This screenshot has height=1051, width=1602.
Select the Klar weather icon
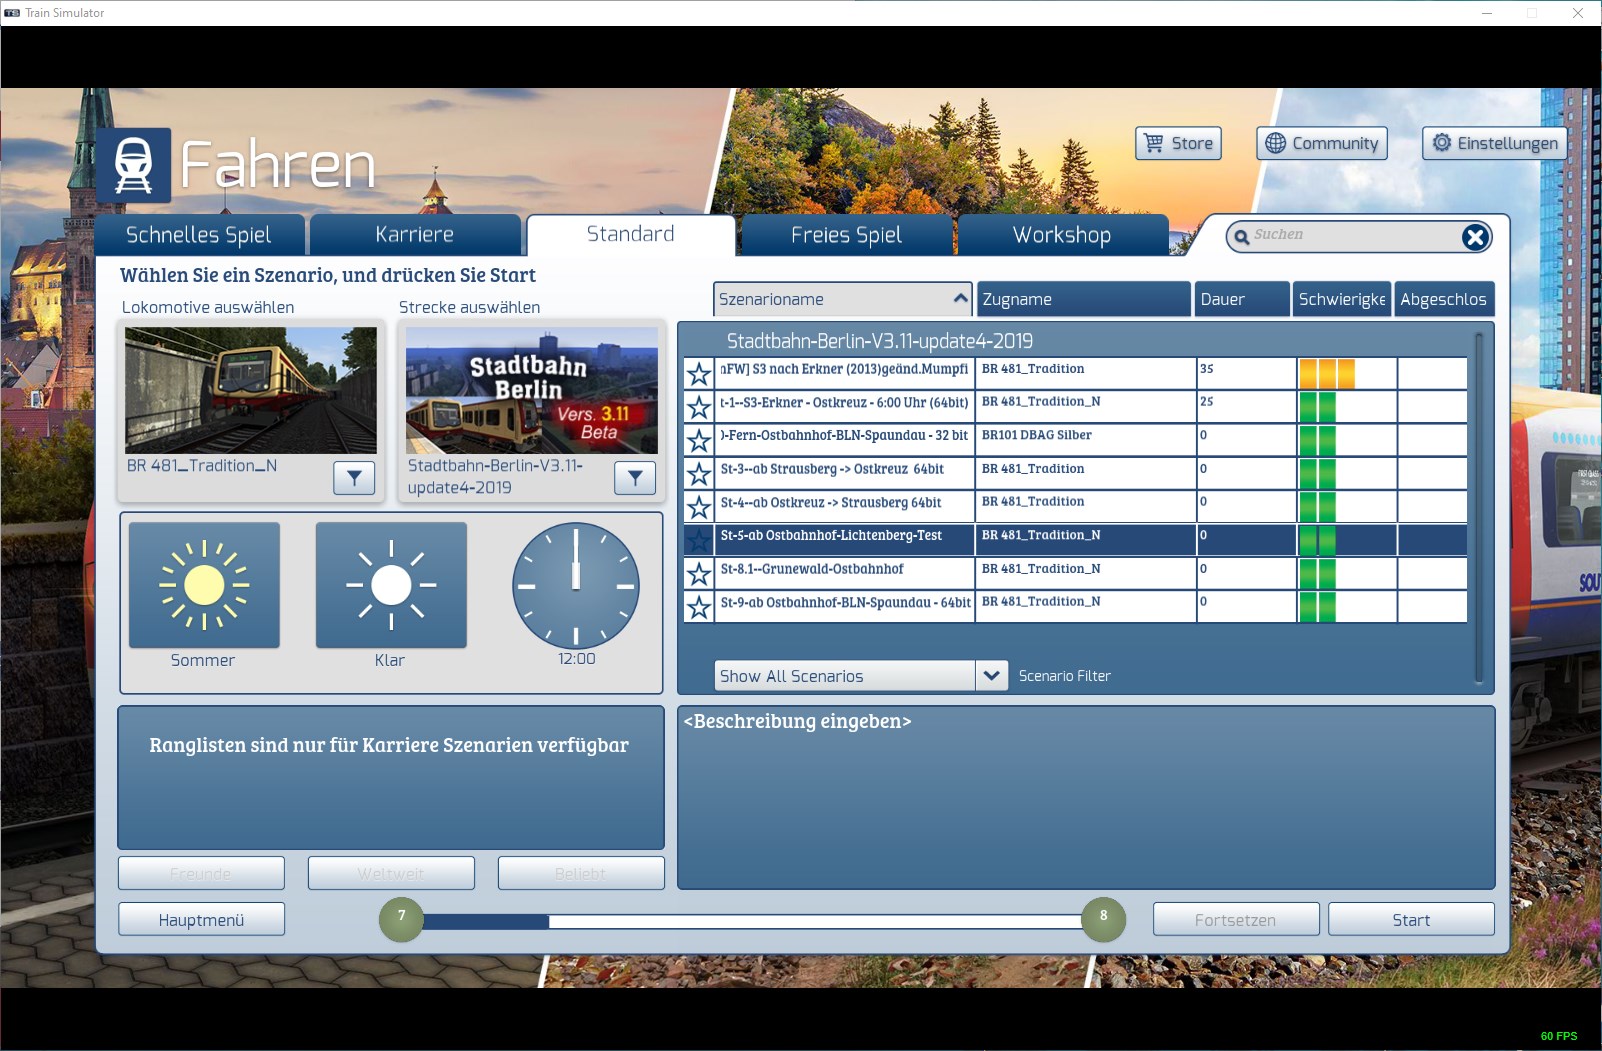coord(391,585)
